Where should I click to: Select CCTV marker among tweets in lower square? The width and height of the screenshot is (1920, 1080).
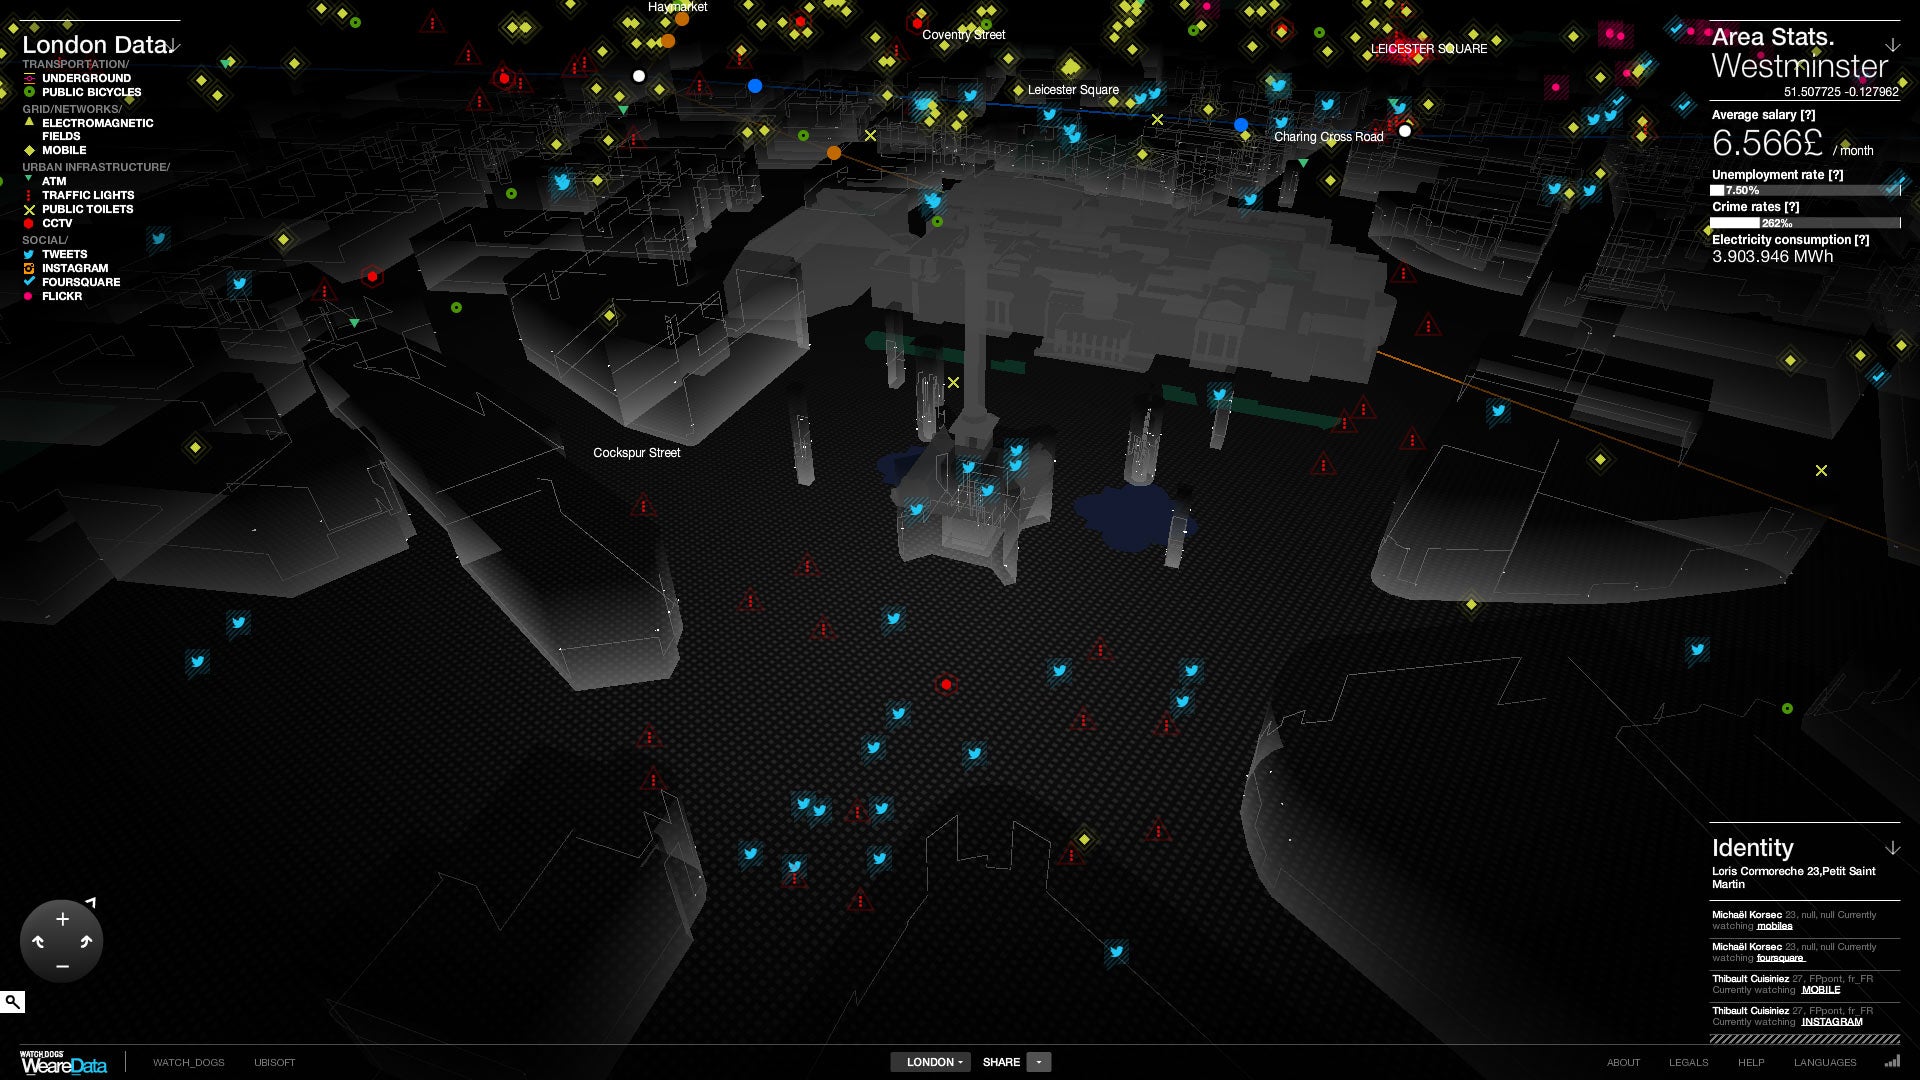coord(946,685)
